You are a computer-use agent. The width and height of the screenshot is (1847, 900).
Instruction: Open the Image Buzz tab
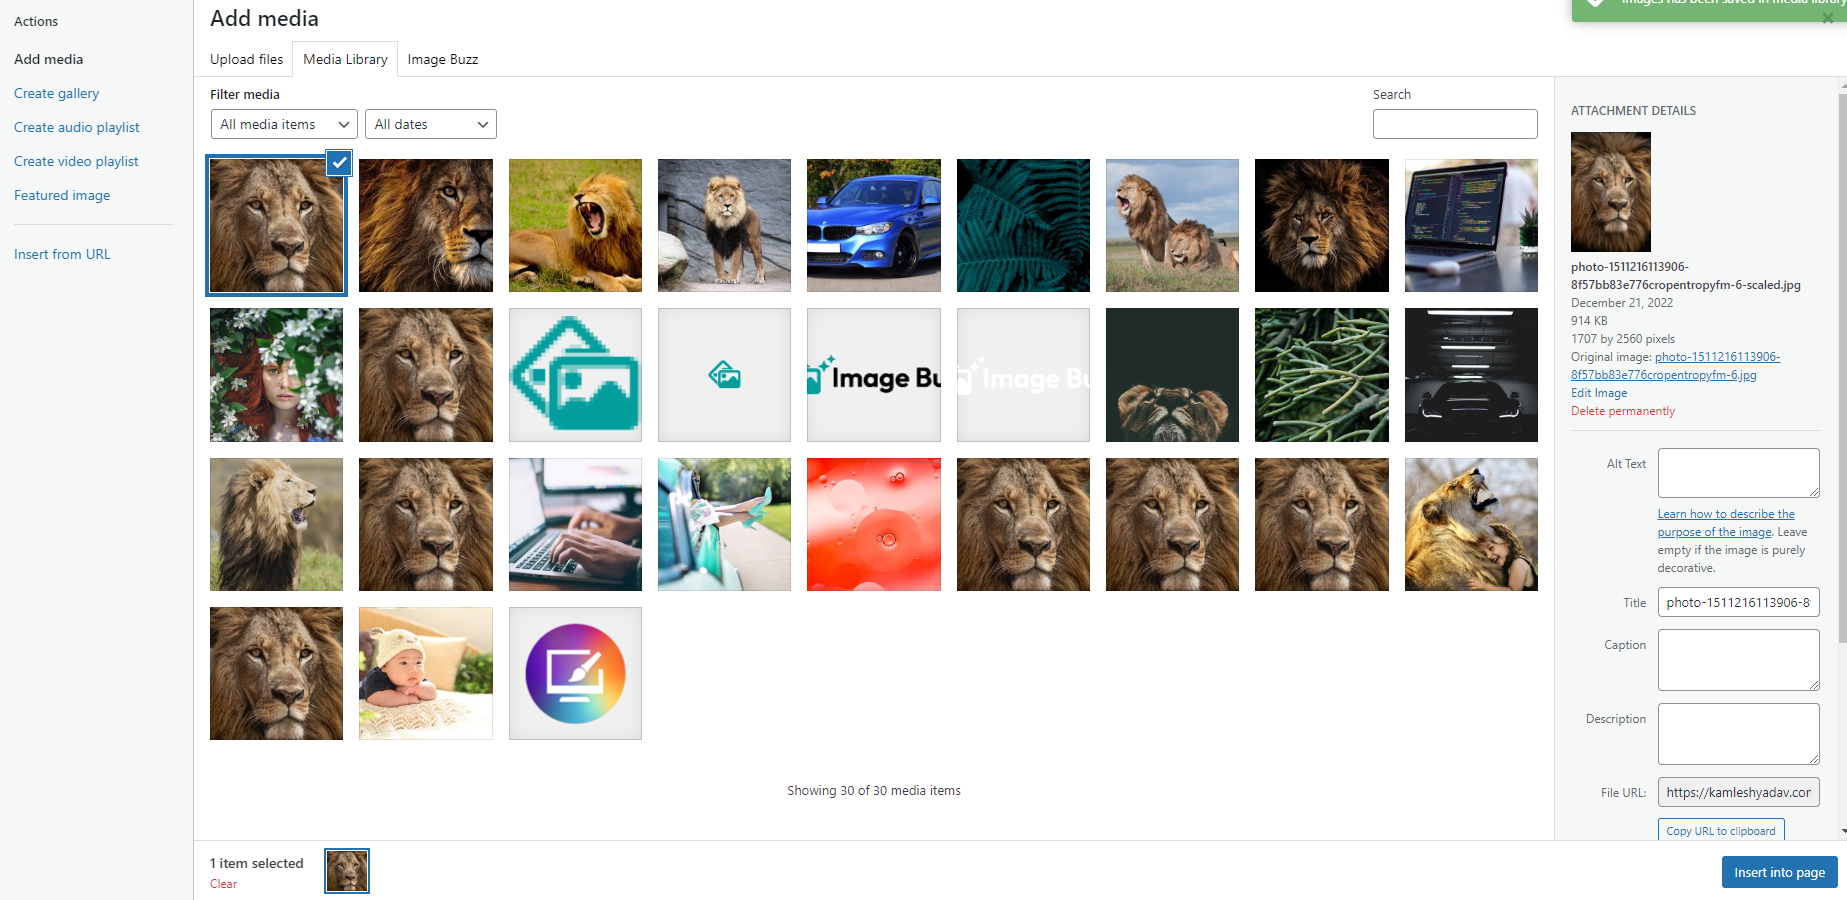click(x=442, y=59)
